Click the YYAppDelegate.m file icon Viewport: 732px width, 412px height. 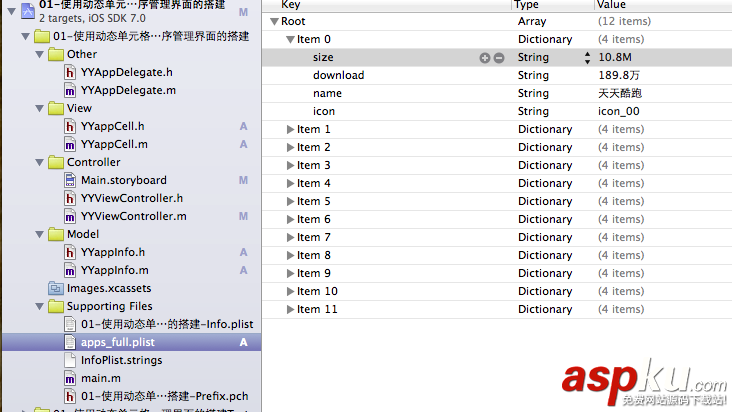(70, 91)
